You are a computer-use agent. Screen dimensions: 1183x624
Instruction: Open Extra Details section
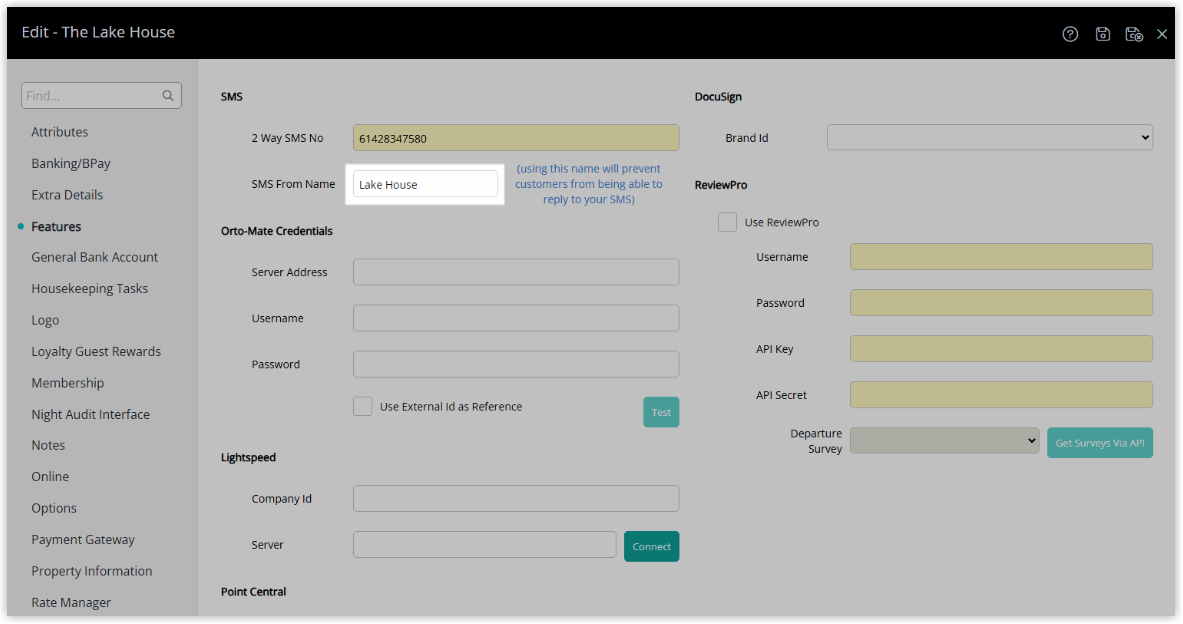(x=67, y=195)
